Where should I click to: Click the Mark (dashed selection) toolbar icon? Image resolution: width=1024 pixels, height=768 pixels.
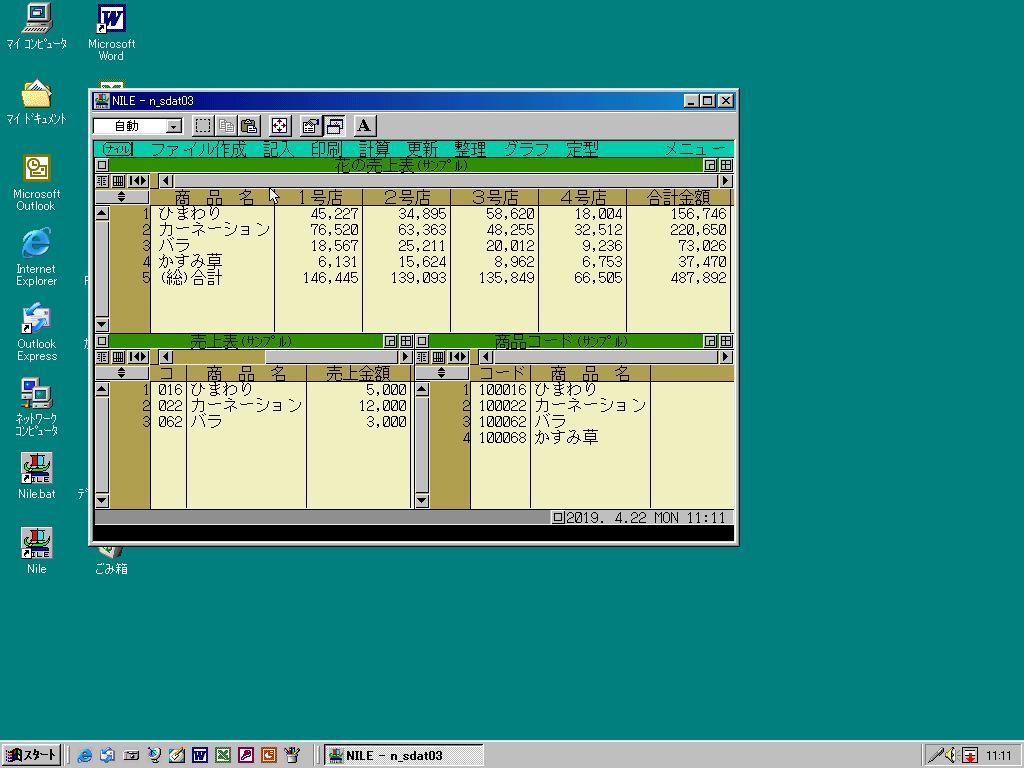[x=202, y=126]
